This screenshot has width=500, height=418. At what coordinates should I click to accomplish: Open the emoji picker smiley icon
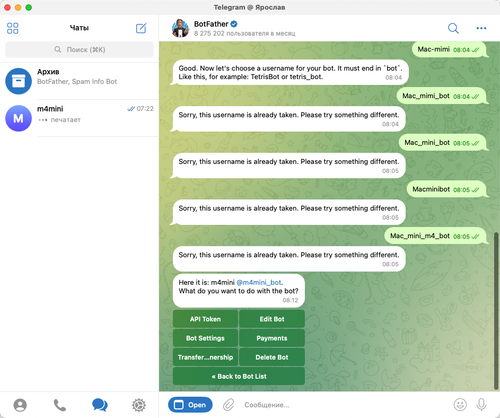coord(460,405)
